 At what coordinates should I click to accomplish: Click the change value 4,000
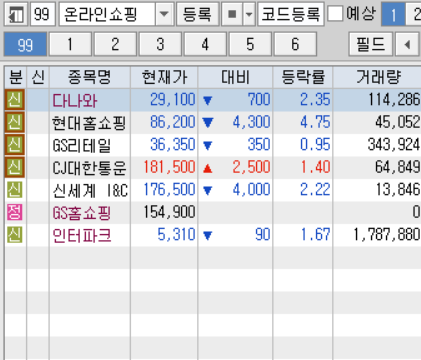click(251, 190)
